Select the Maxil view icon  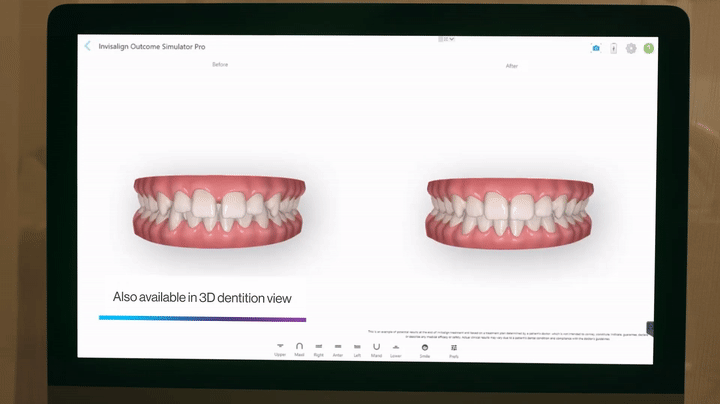click(x=299, y=347)
